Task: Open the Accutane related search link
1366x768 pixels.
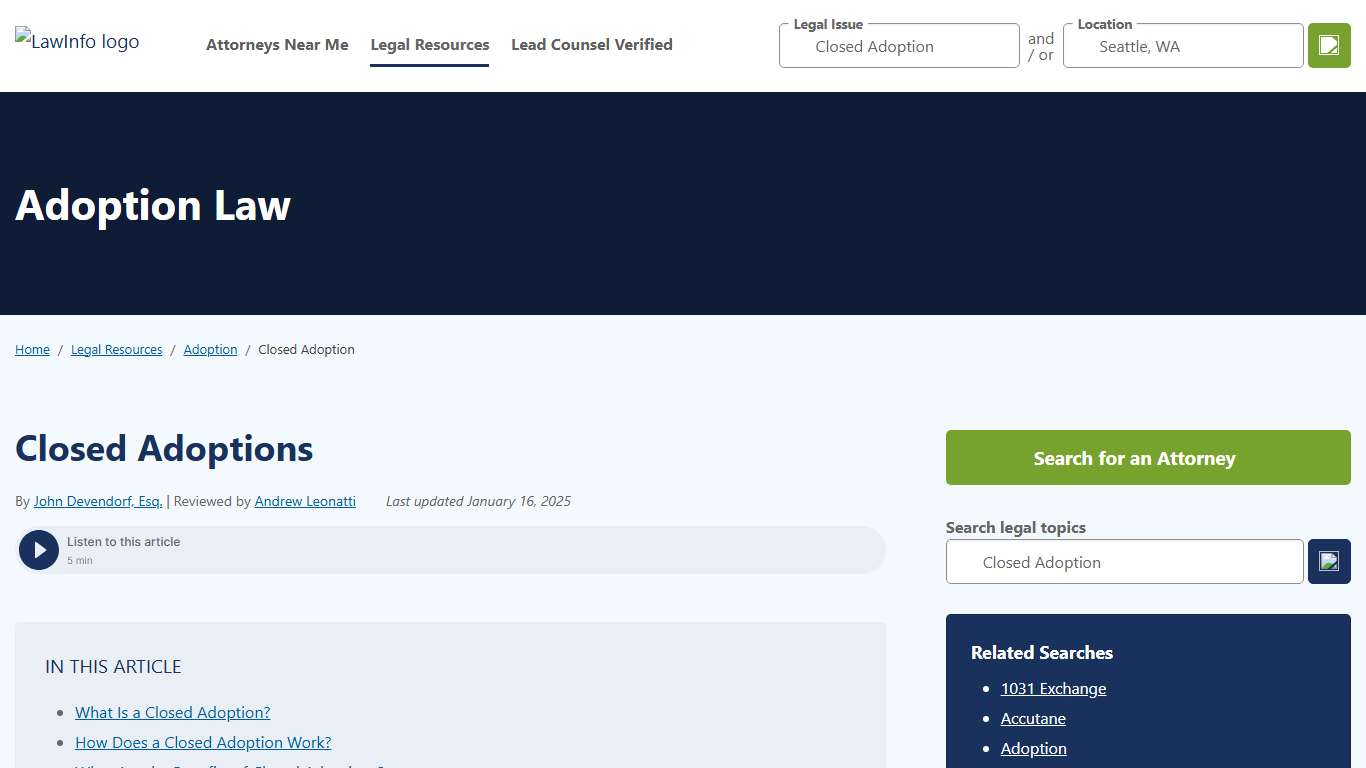Action: pos(1033,719)
